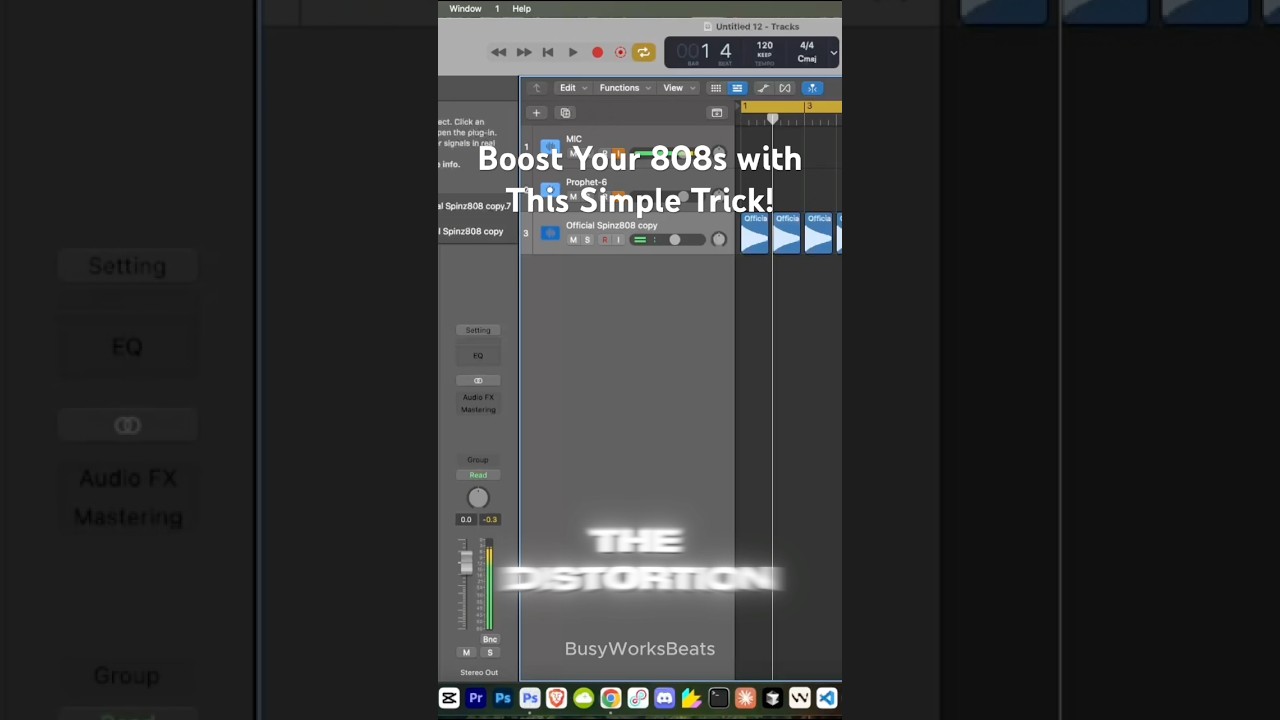Solo the Official Spinz808 copy track
Screen dimensions: 1280x720
[x=587, y=240]
